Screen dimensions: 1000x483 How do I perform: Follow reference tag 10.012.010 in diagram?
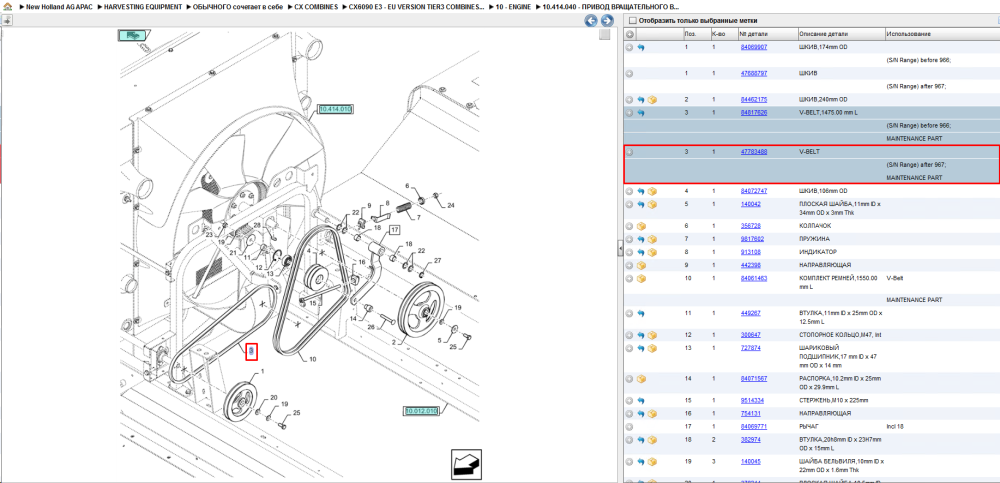click(x=421, y=410)
